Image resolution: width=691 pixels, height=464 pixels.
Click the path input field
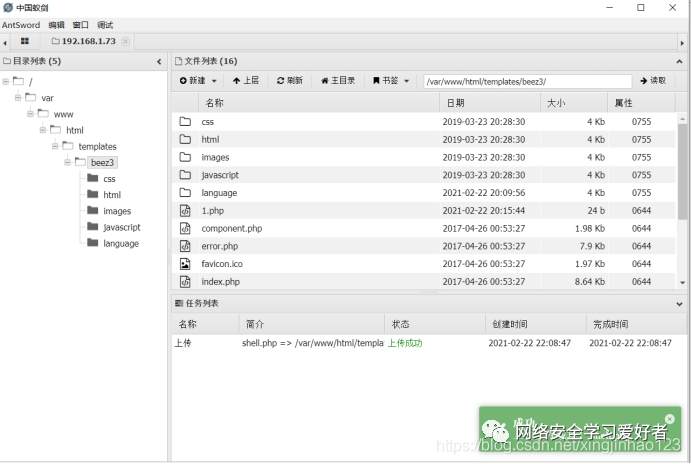[x=528, y=82]
